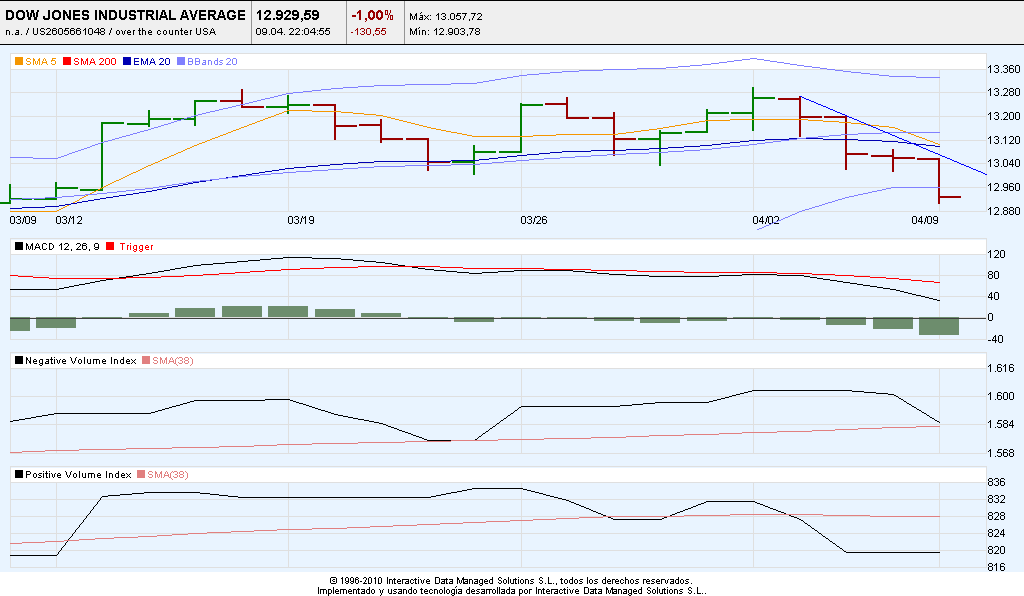This screenshot has height=596, width=1024.
Task: Click the timestamp 09.04. 22:04:55
Action: coord(293,31)
